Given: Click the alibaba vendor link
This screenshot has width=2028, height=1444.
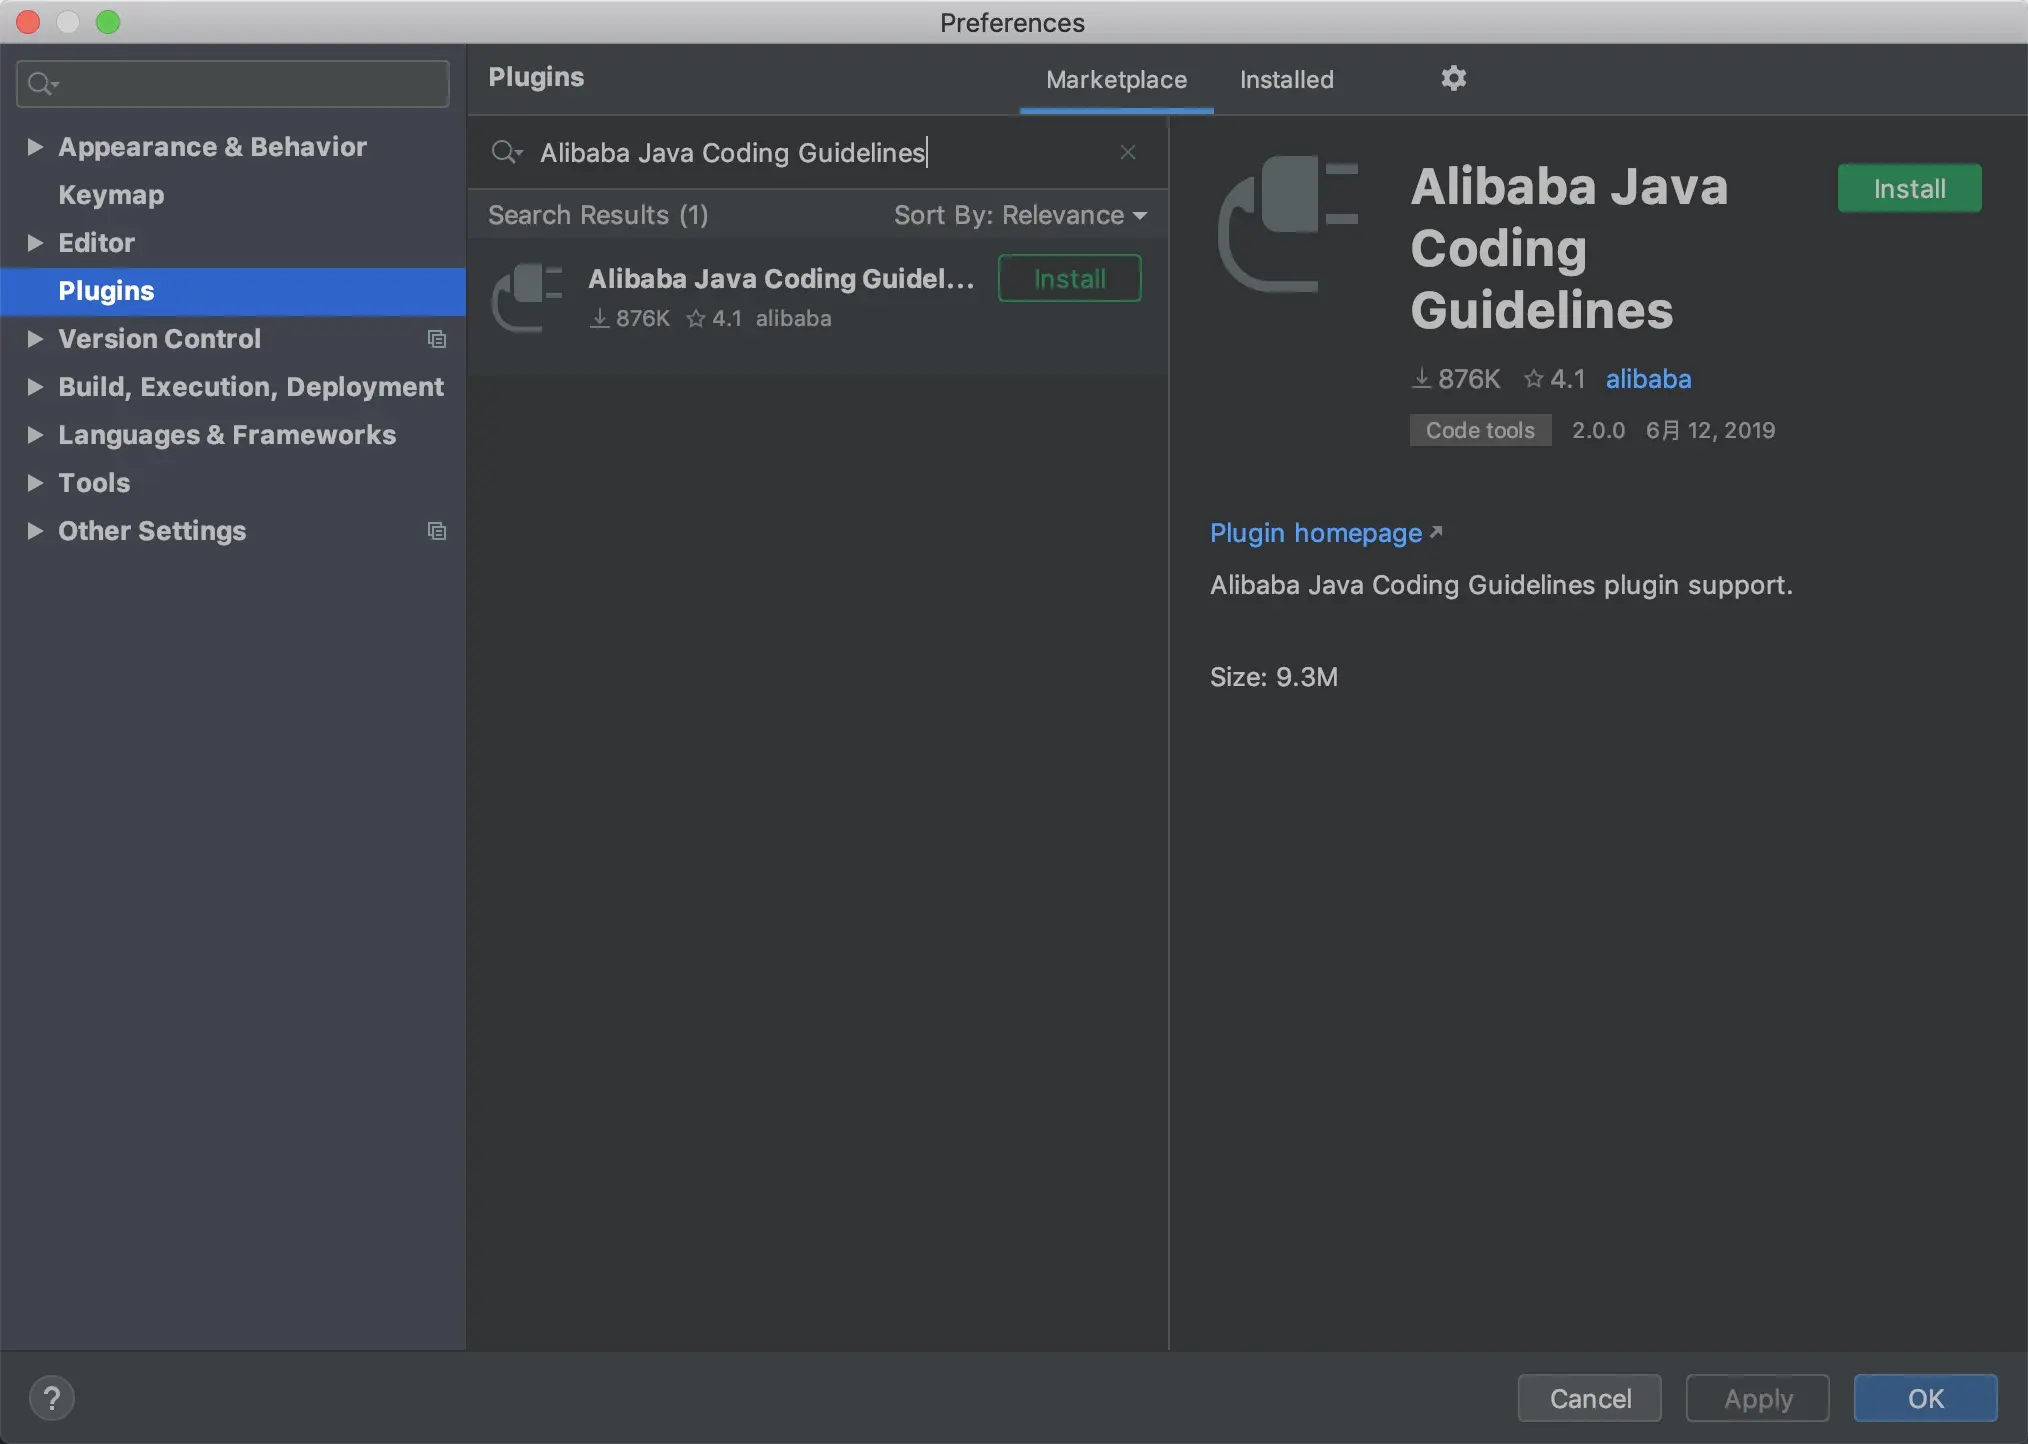Looking at the screenshot, I should pyautogui.click(x=1648, y=379).
